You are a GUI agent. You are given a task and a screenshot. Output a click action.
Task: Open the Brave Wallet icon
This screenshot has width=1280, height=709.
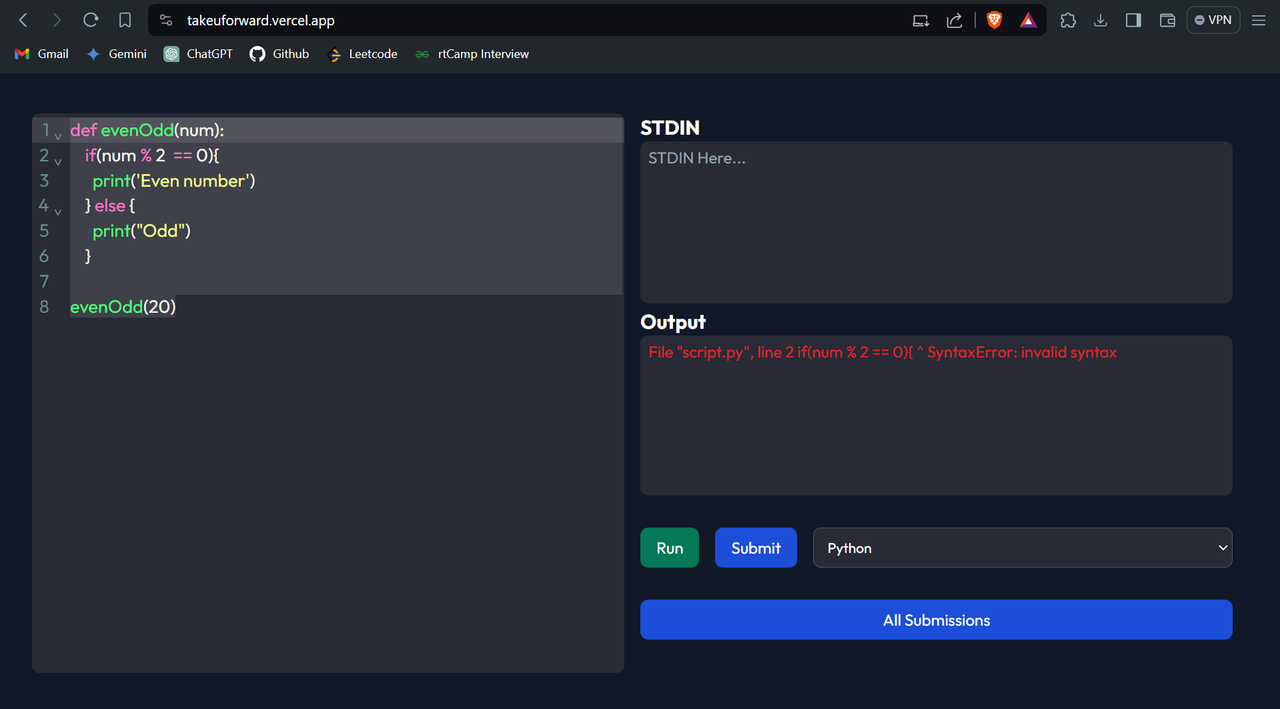(x=1167, y=20)
